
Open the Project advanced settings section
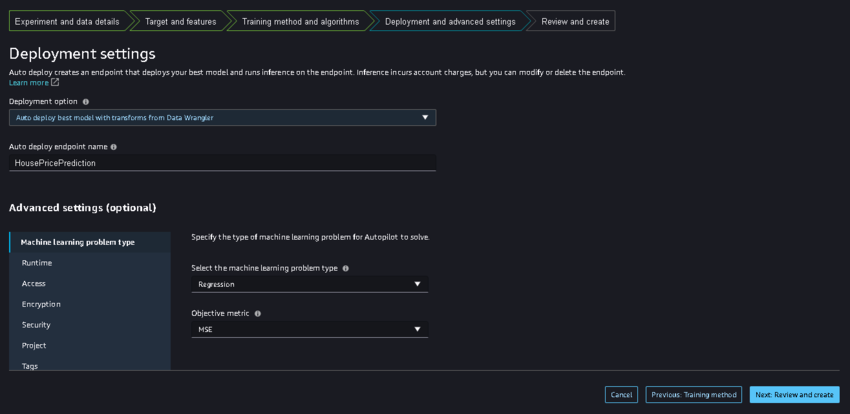pos(90,345)
